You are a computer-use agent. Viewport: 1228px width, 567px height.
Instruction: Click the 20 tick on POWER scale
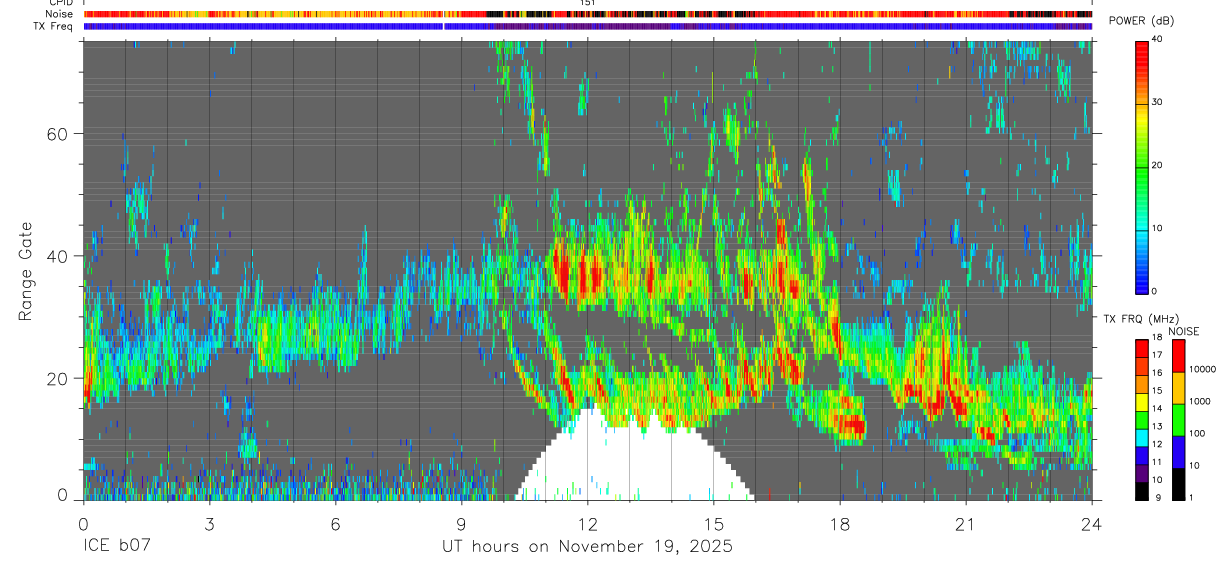[1157, 165]
